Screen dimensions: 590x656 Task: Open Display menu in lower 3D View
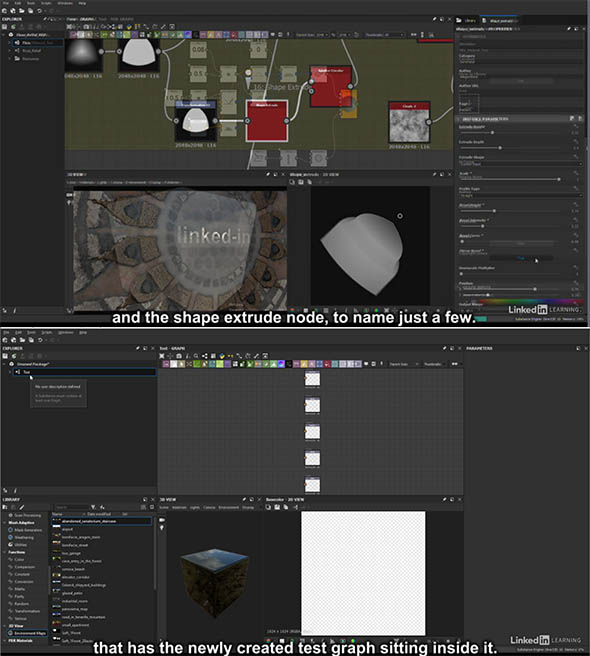[x=248, y=507]
